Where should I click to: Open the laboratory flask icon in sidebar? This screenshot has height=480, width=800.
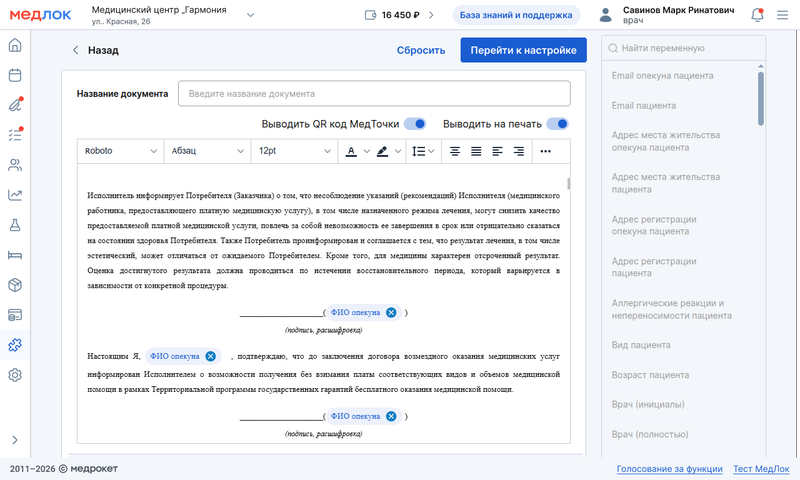(x=15, y=225)
